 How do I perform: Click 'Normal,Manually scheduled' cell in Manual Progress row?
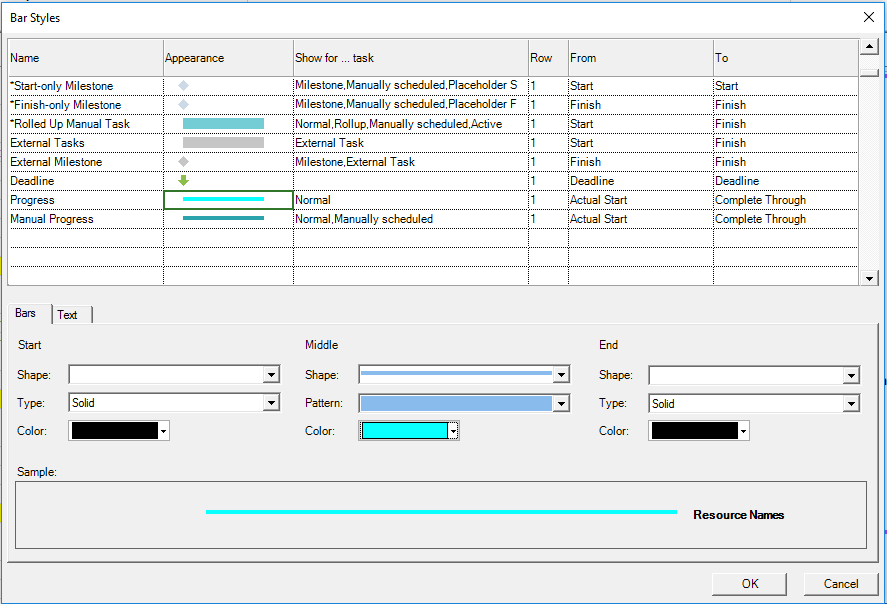pyautogui.click(x=411, y=219)
